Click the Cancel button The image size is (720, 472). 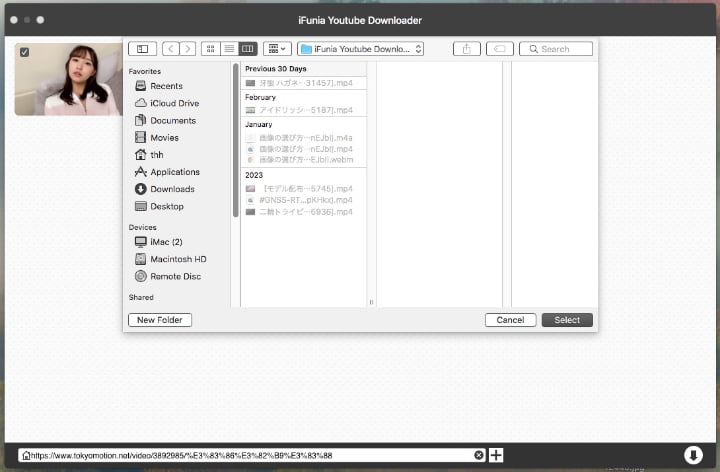pos(510,320)
